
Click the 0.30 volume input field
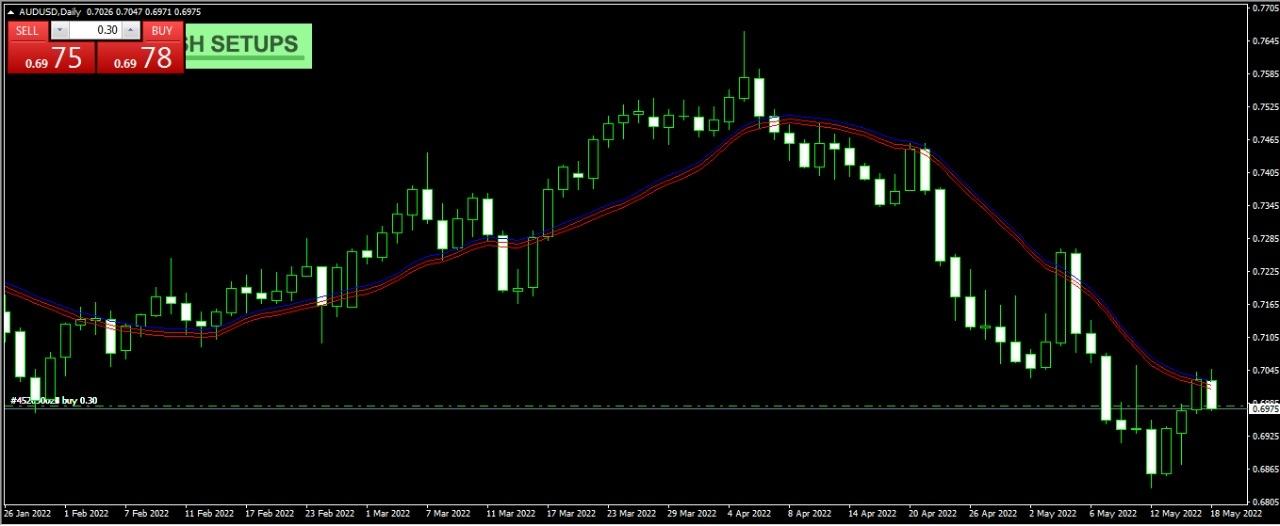point(95,31)
